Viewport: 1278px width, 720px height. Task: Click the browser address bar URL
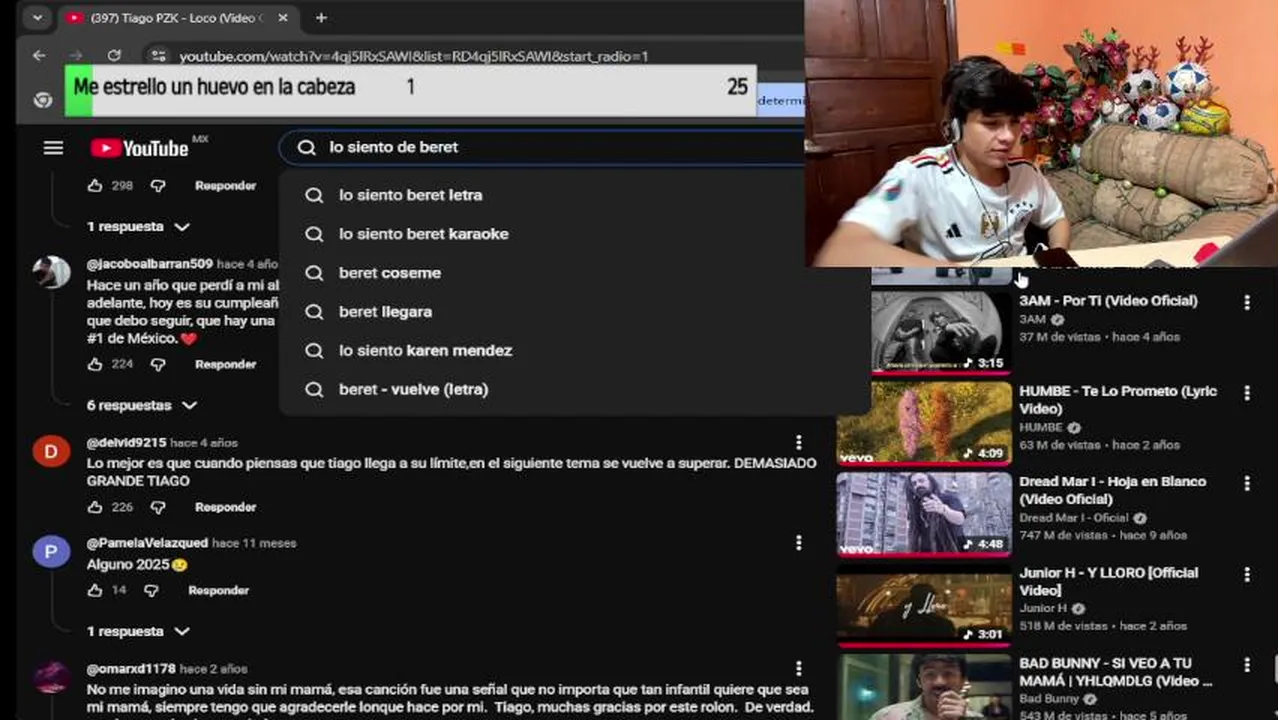point(414,56)
